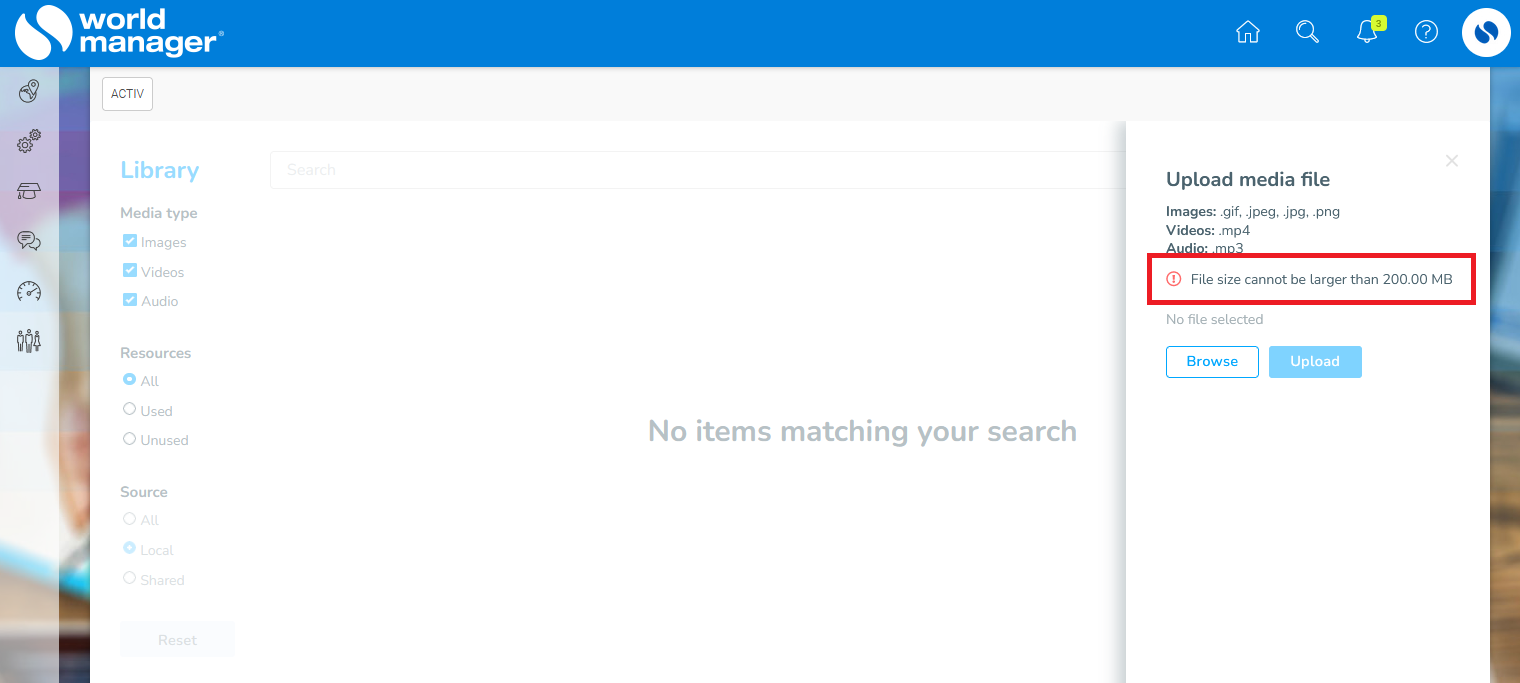Open the help question mark icon

[x=1426, y=32]
